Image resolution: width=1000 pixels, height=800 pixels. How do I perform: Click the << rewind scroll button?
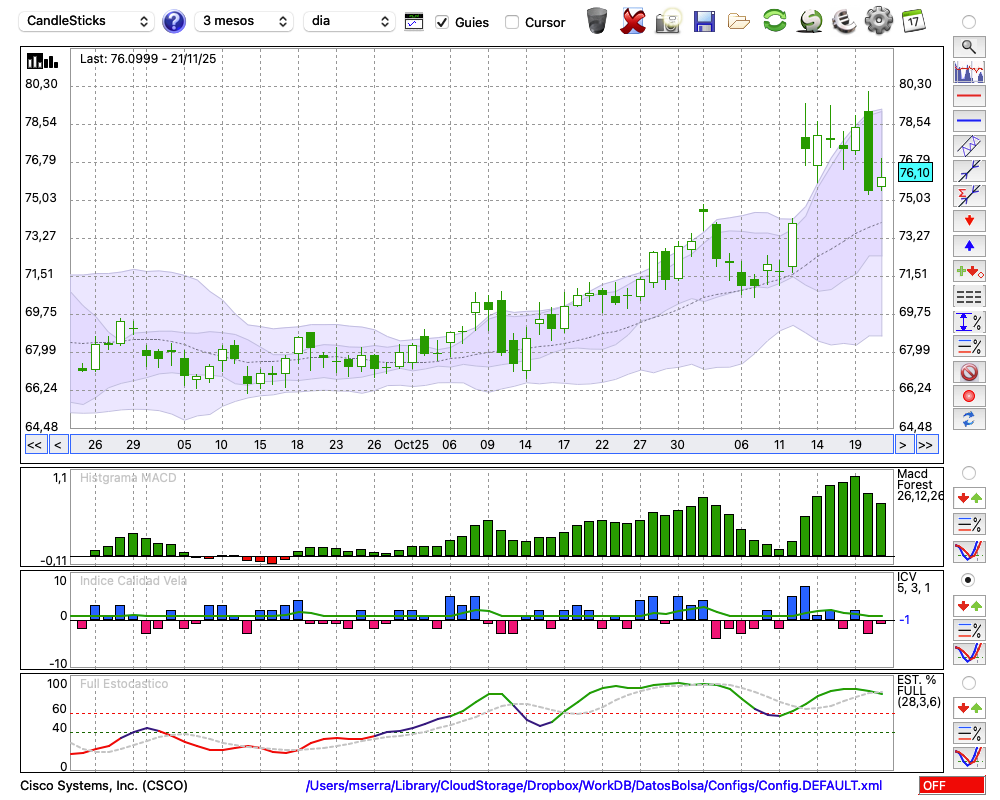click(x=34, y=445)
